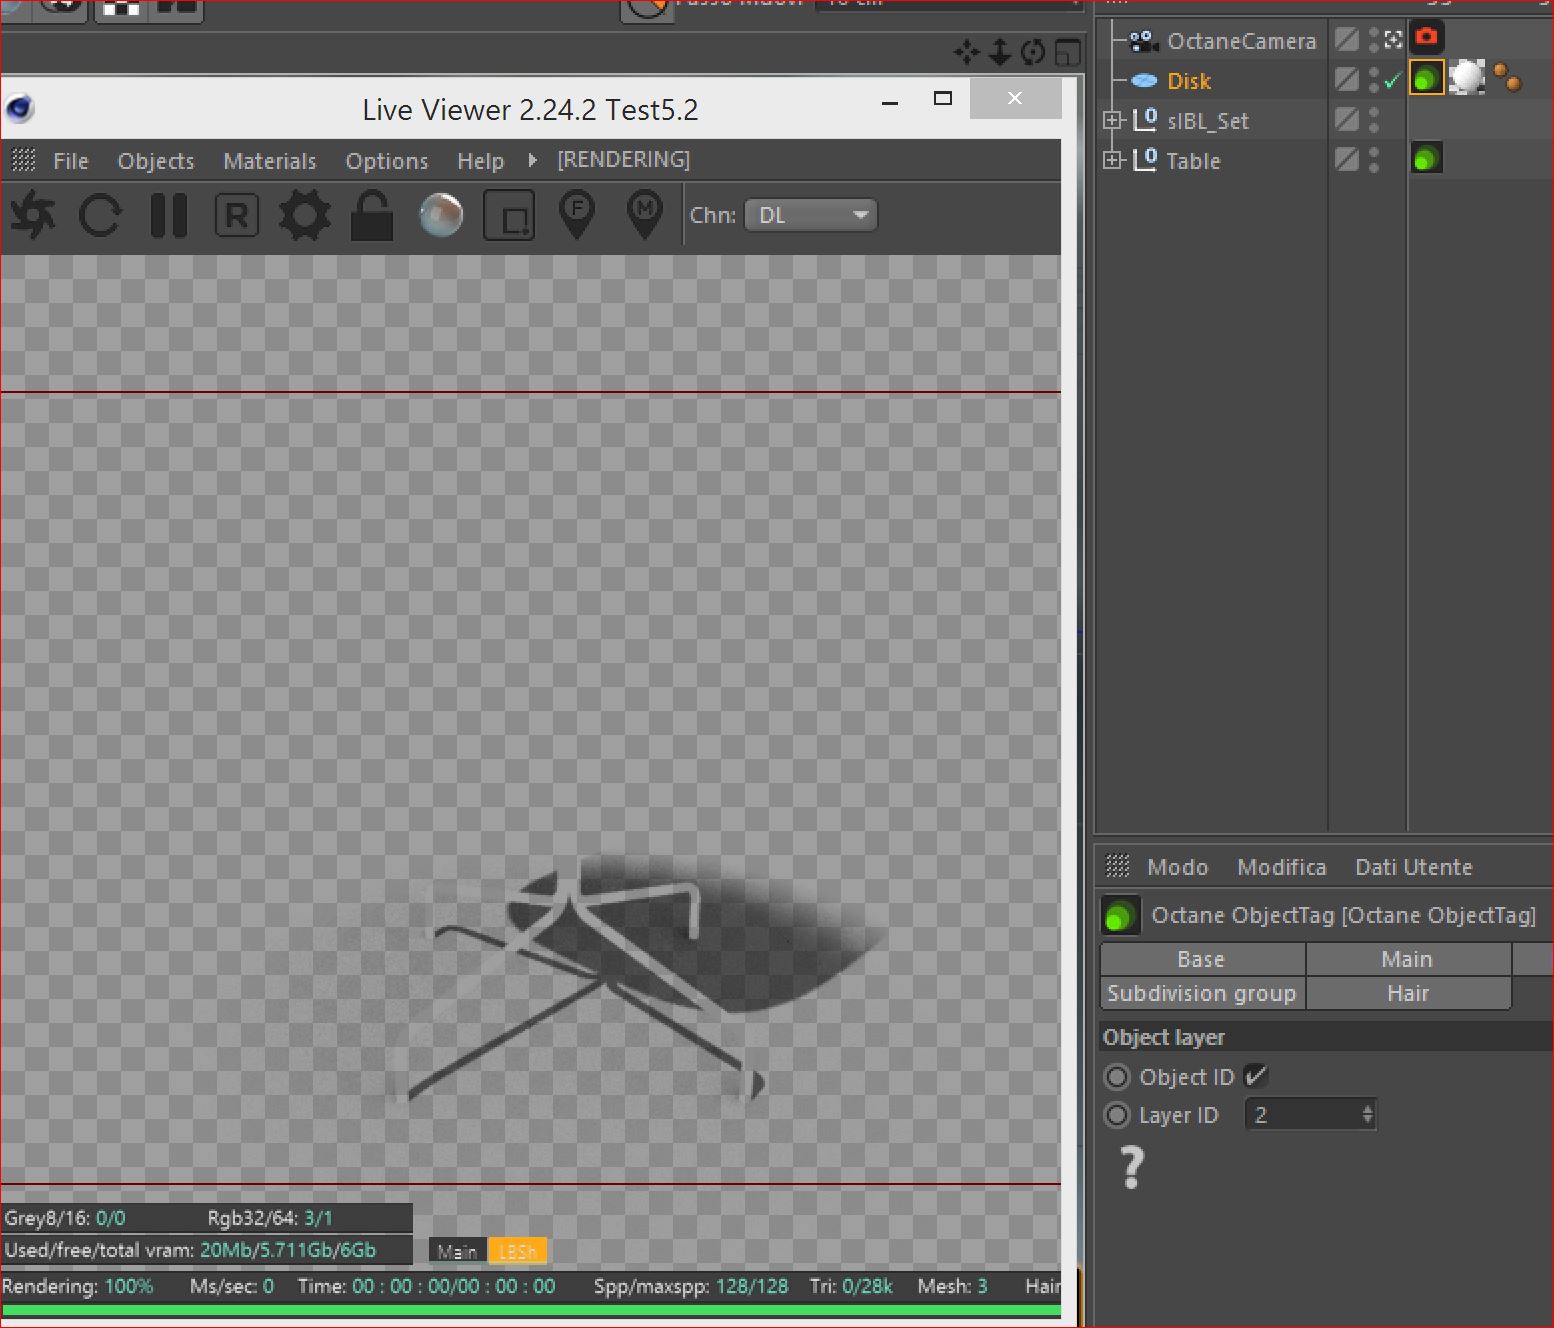The image size is (1554, 1328).
Task: Activate the M material picker pin
Action: point(645,215)
